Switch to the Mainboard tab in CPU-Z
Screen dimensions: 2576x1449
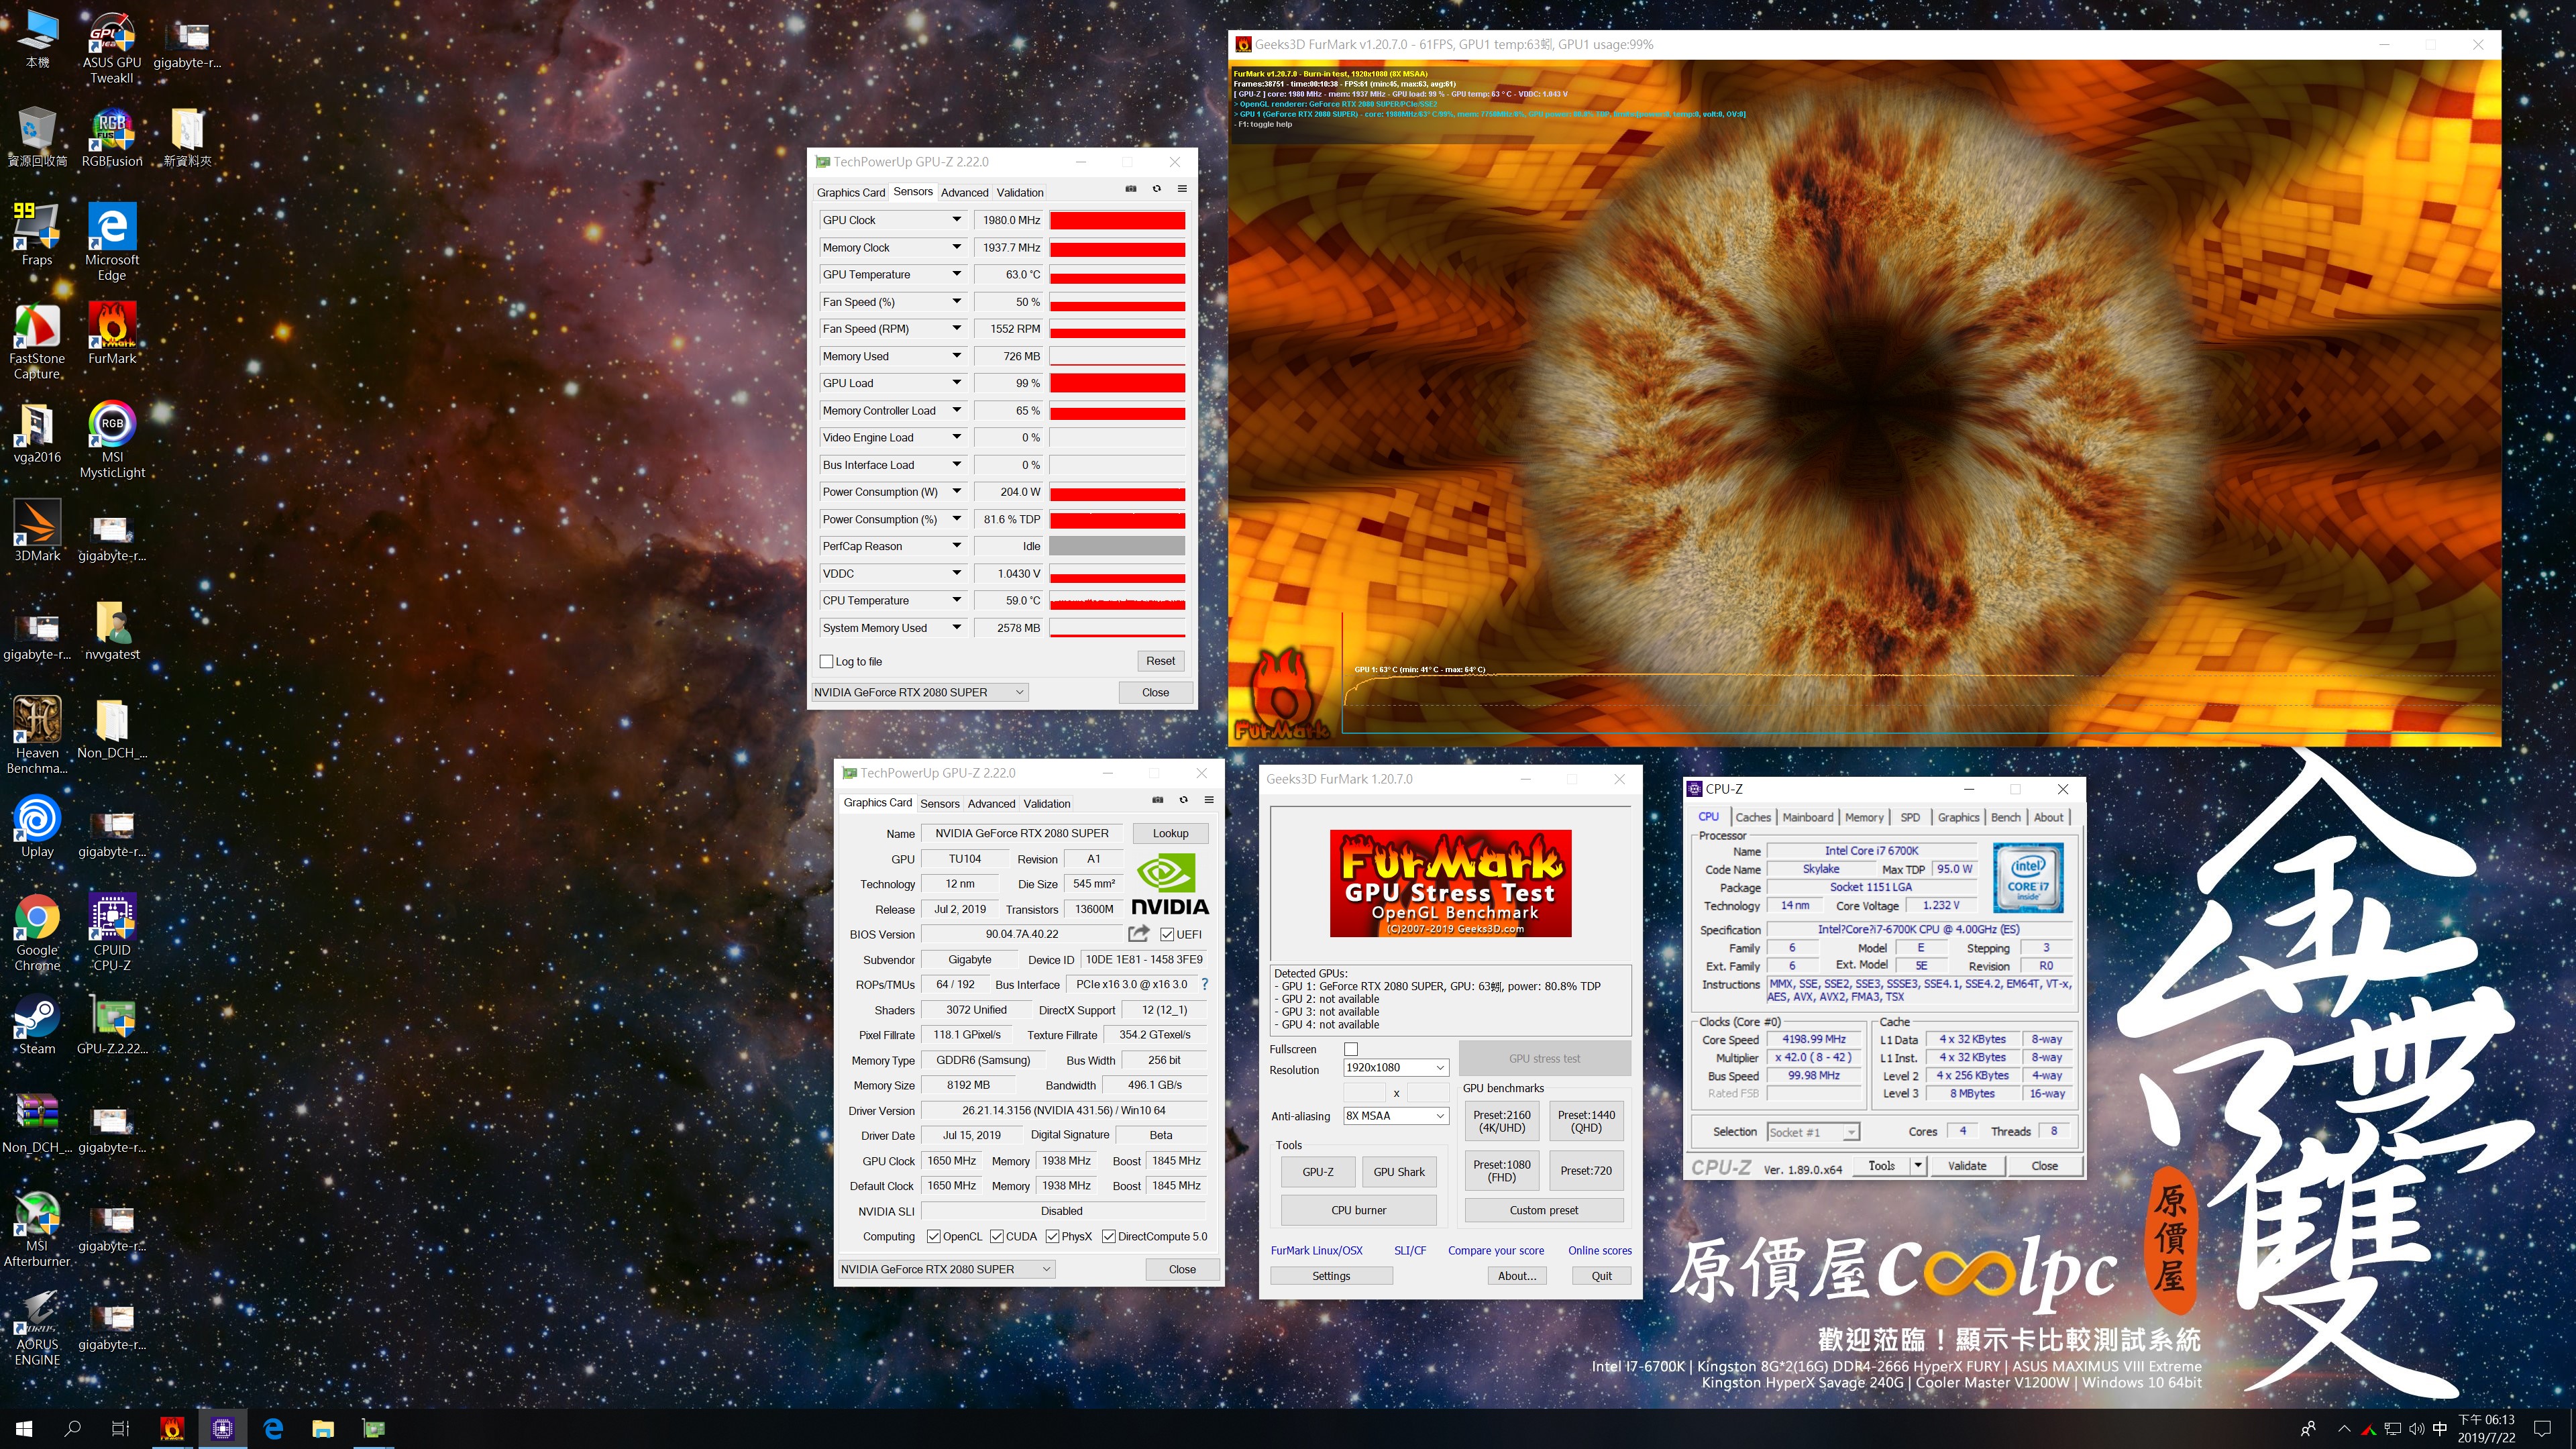point(1807,817)
